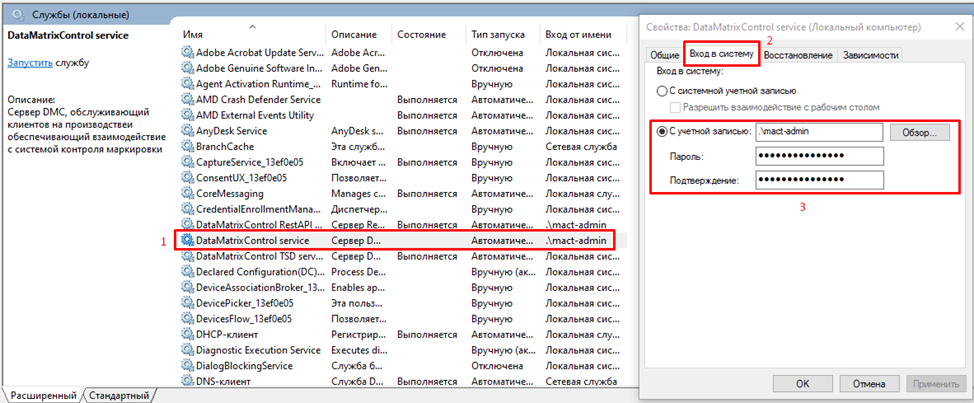Click the DataMatrixControl service gear icon

[188, 240]
